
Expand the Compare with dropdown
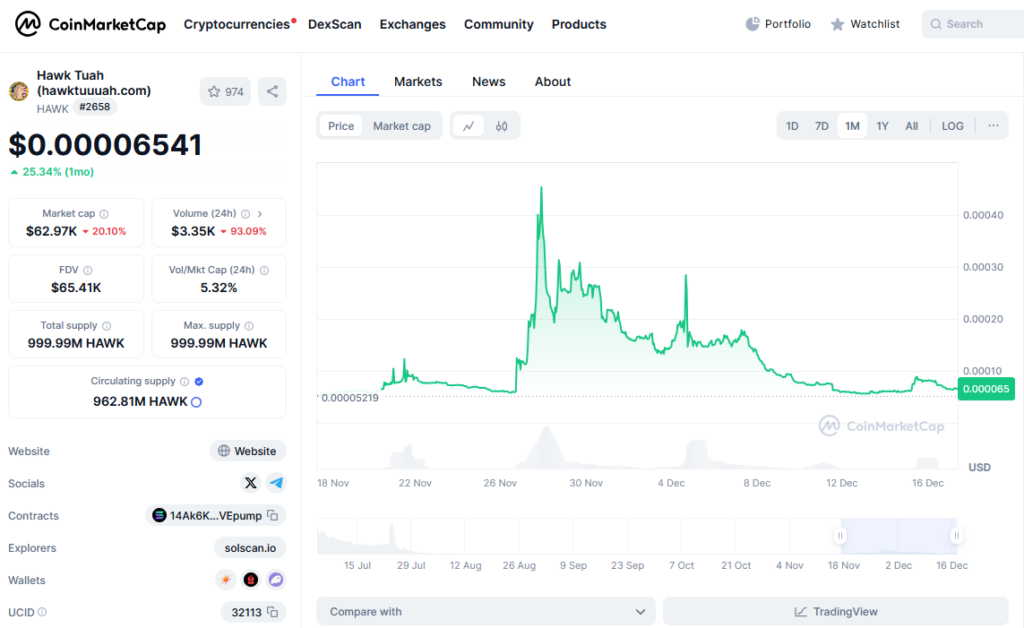(x=486, y=612)
